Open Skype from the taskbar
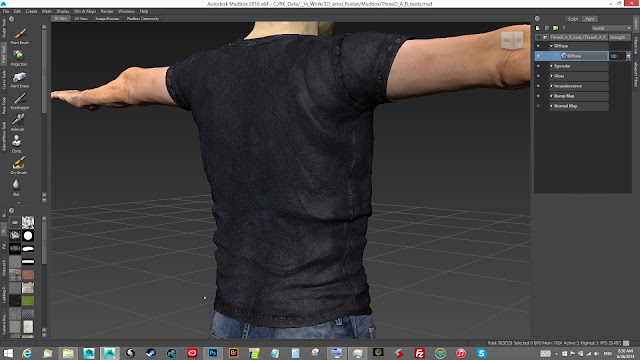This screenshot has height=360, width=640. coord(481,353)
